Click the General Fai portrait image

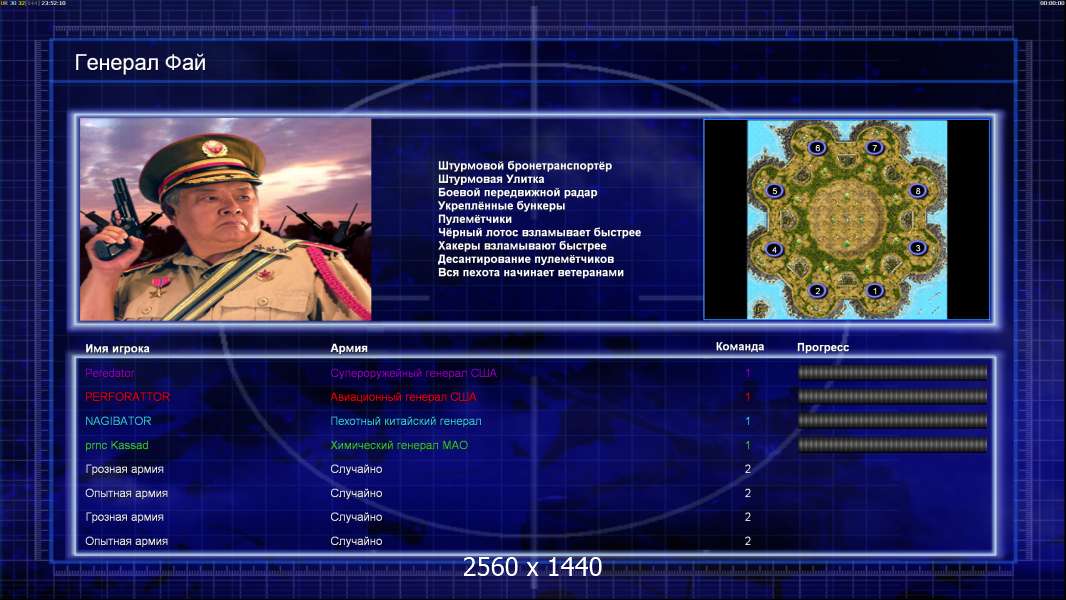[x=226, y=219]
